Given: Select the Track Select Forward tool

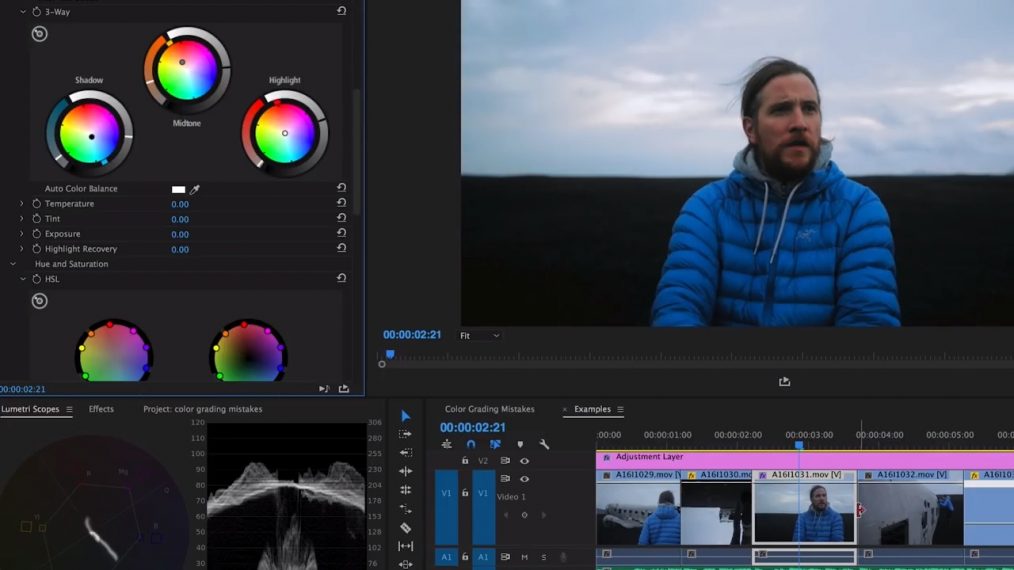Looking at the screenshot, I should [x=405, y=434].
